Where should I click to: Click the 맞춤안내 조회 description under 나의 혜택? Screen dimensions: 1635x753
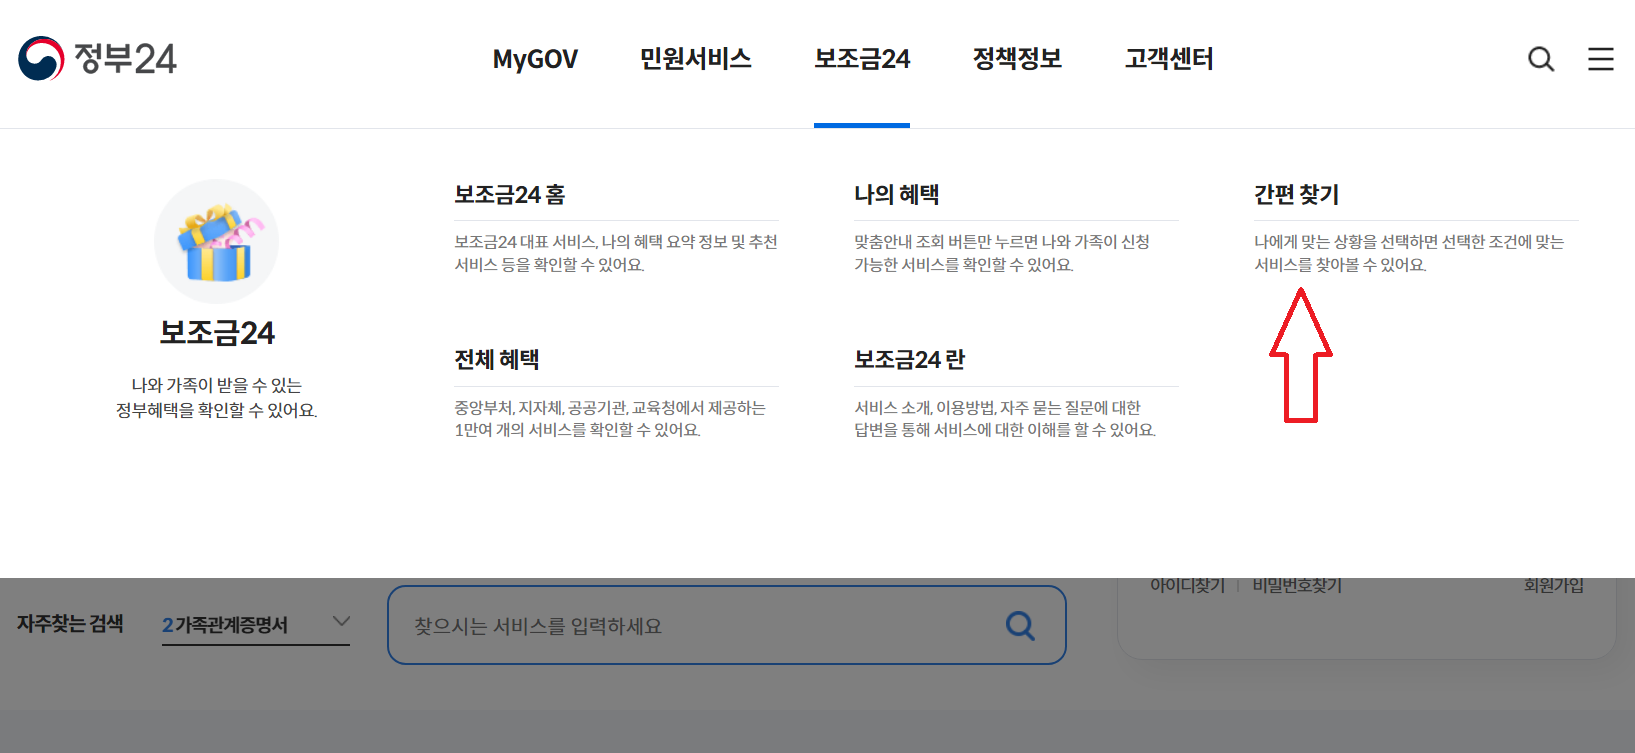coord(1002,253)
